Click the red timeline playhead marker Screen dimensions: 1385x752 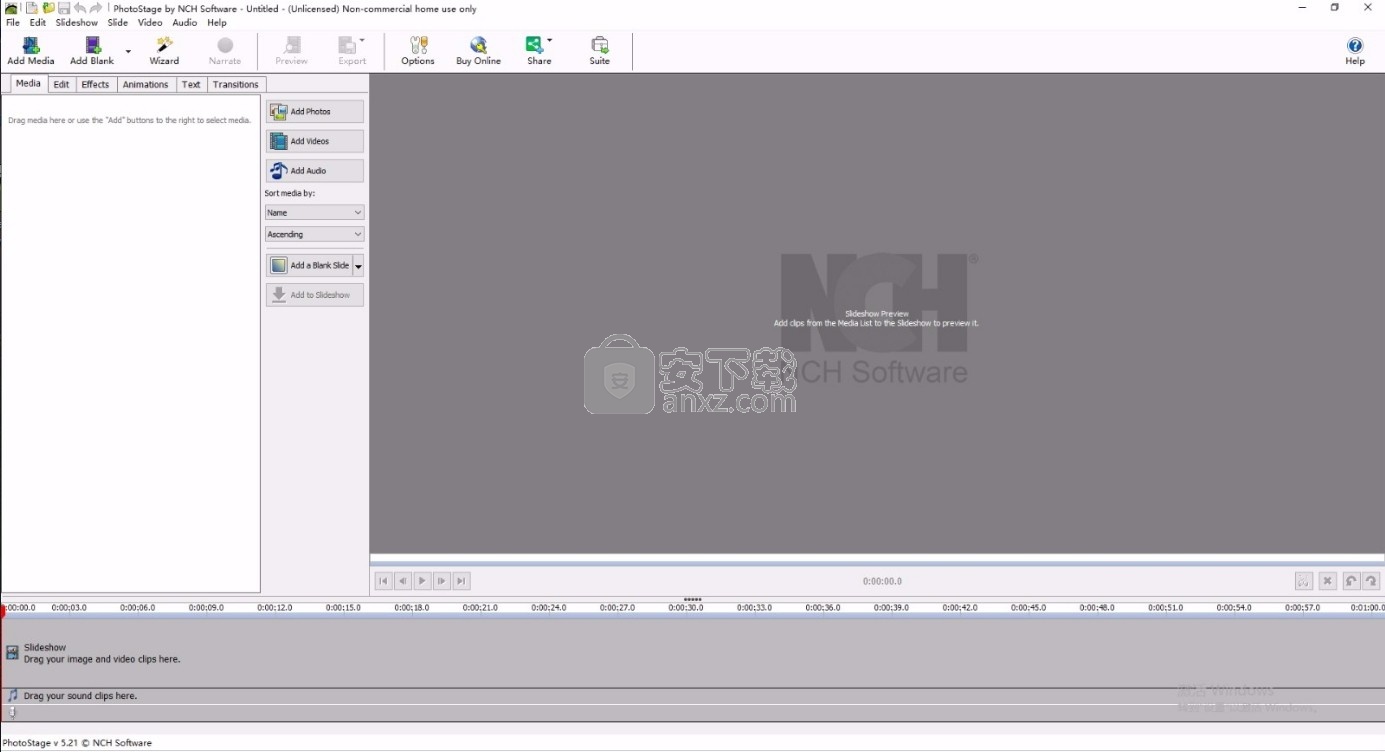[3, 611]
